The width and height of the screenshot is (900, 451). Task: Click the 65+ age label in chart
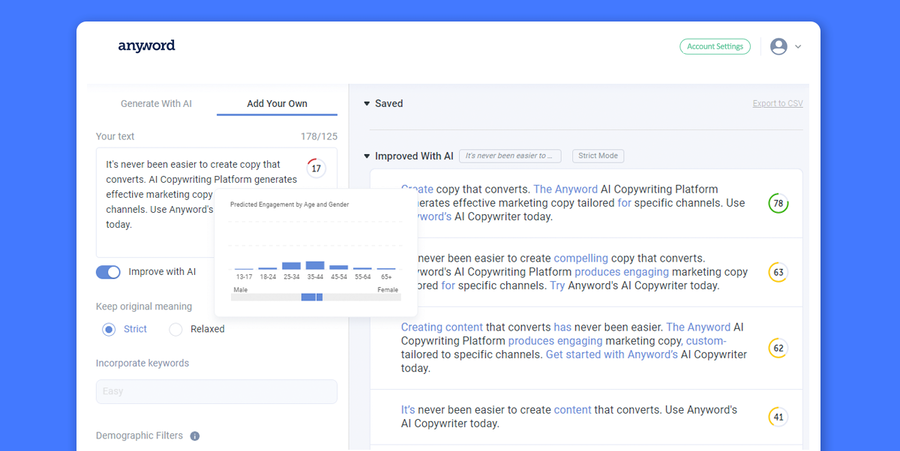click(386, 277)
